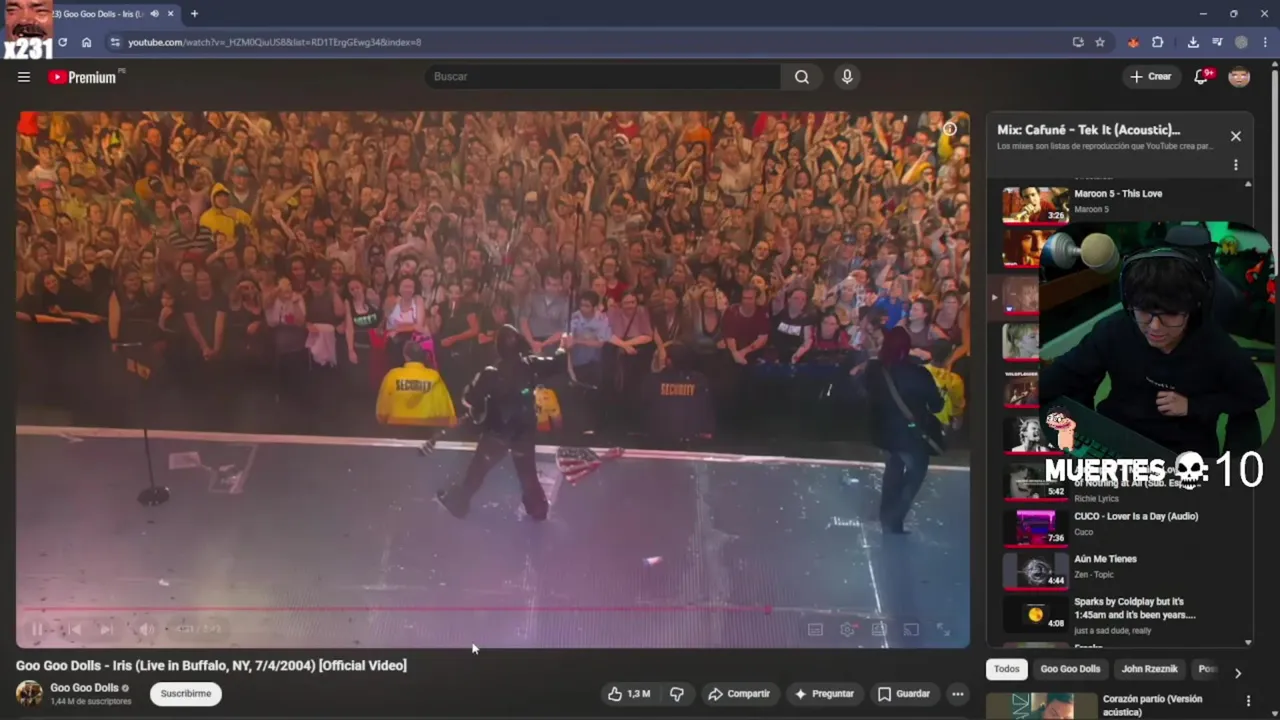Screen dimensions: 1280x720
Task: Open the browser profile avatar
Action: tap(1241, 42)
